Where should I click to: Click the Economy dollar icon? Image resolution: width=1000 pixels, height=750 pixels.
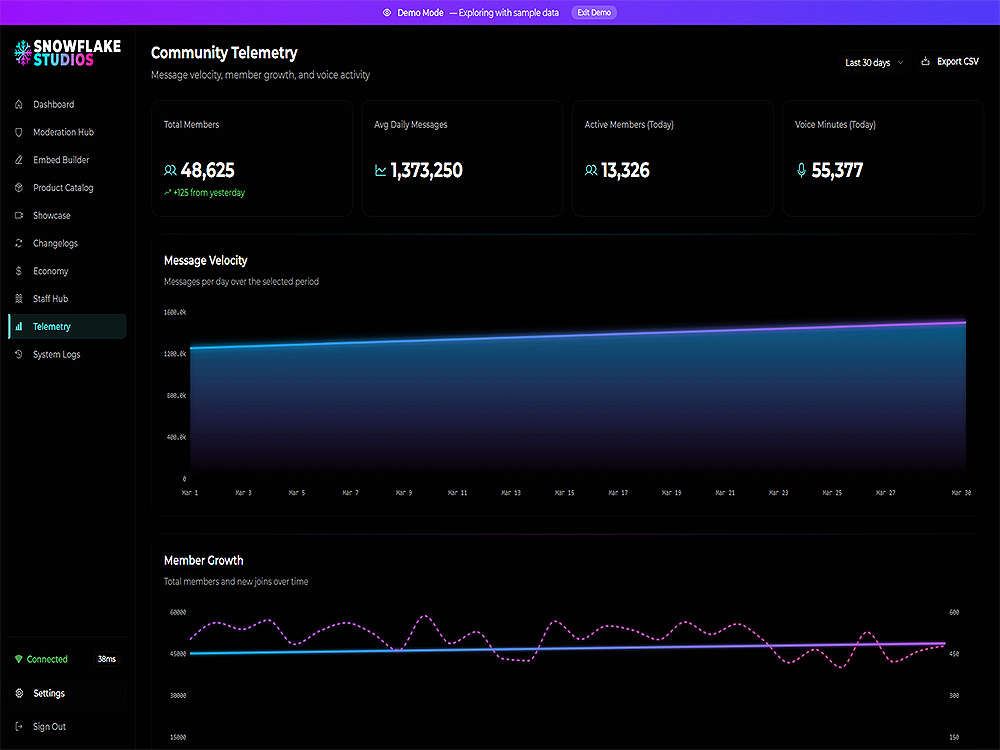[x=18, y=271]
